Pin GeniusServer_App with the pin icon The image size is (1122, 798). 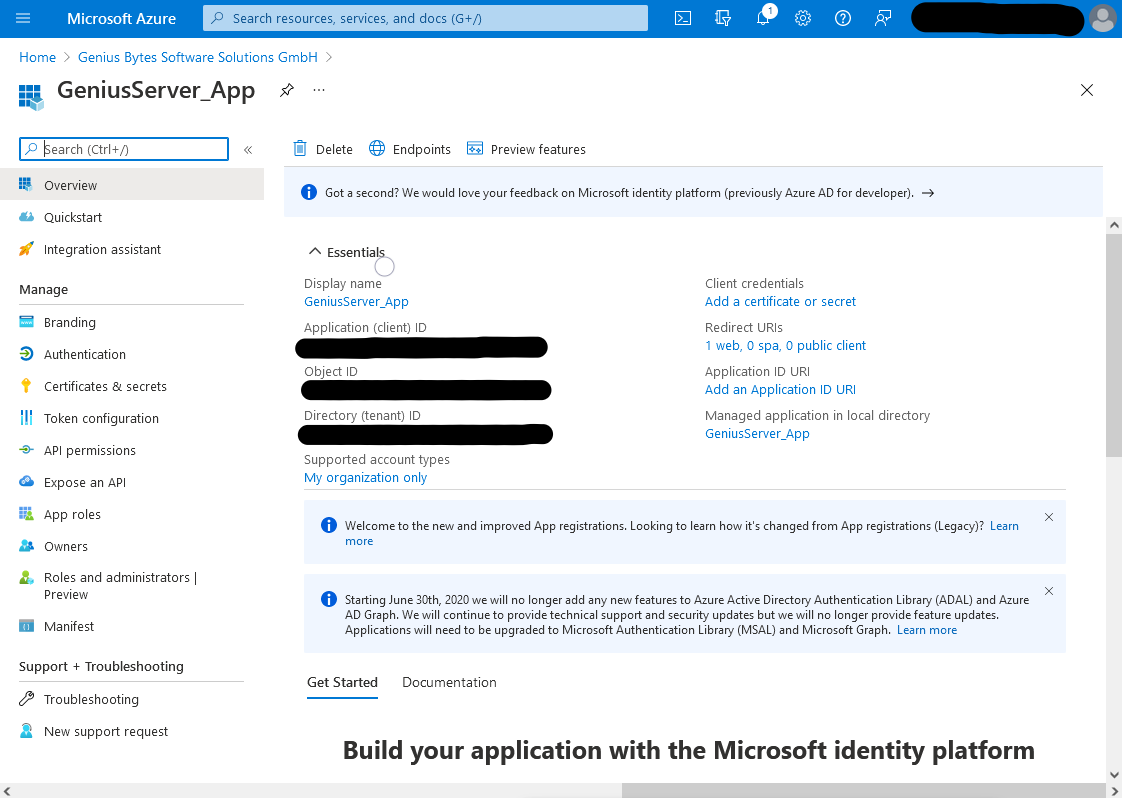[287, 90]
